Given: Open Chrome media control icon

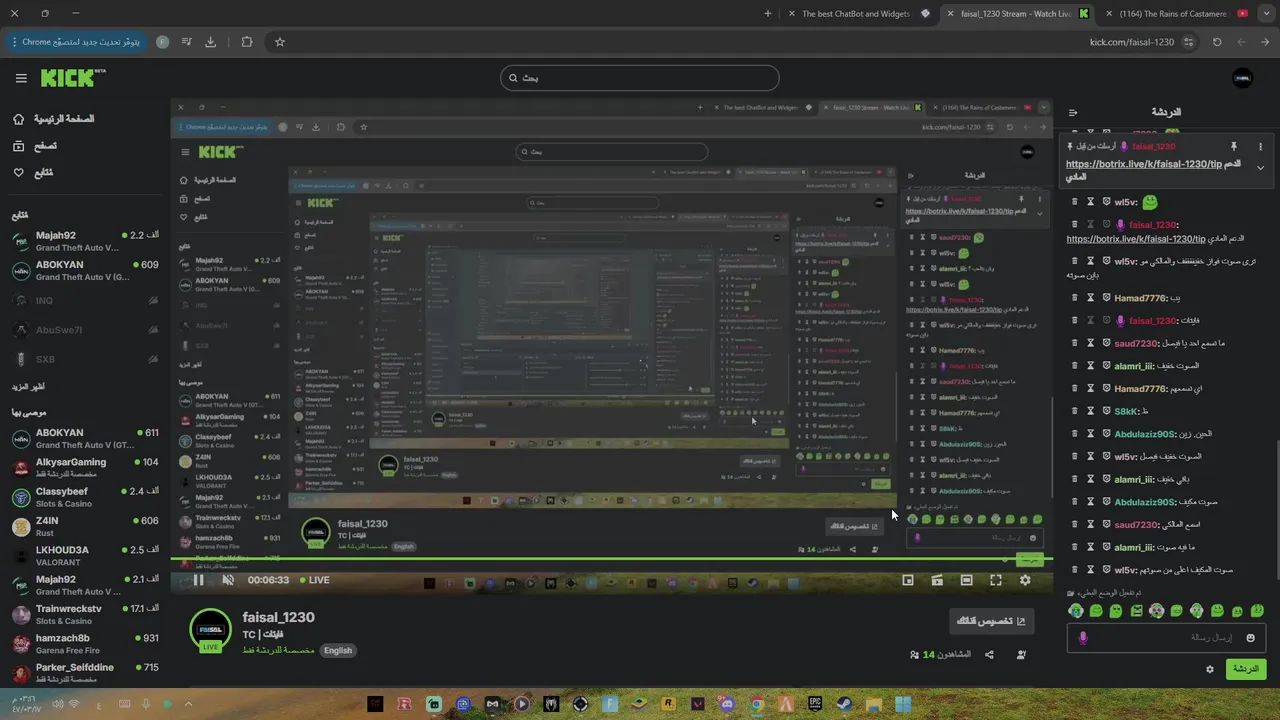Looking at the screenshot, I should 186,42.
